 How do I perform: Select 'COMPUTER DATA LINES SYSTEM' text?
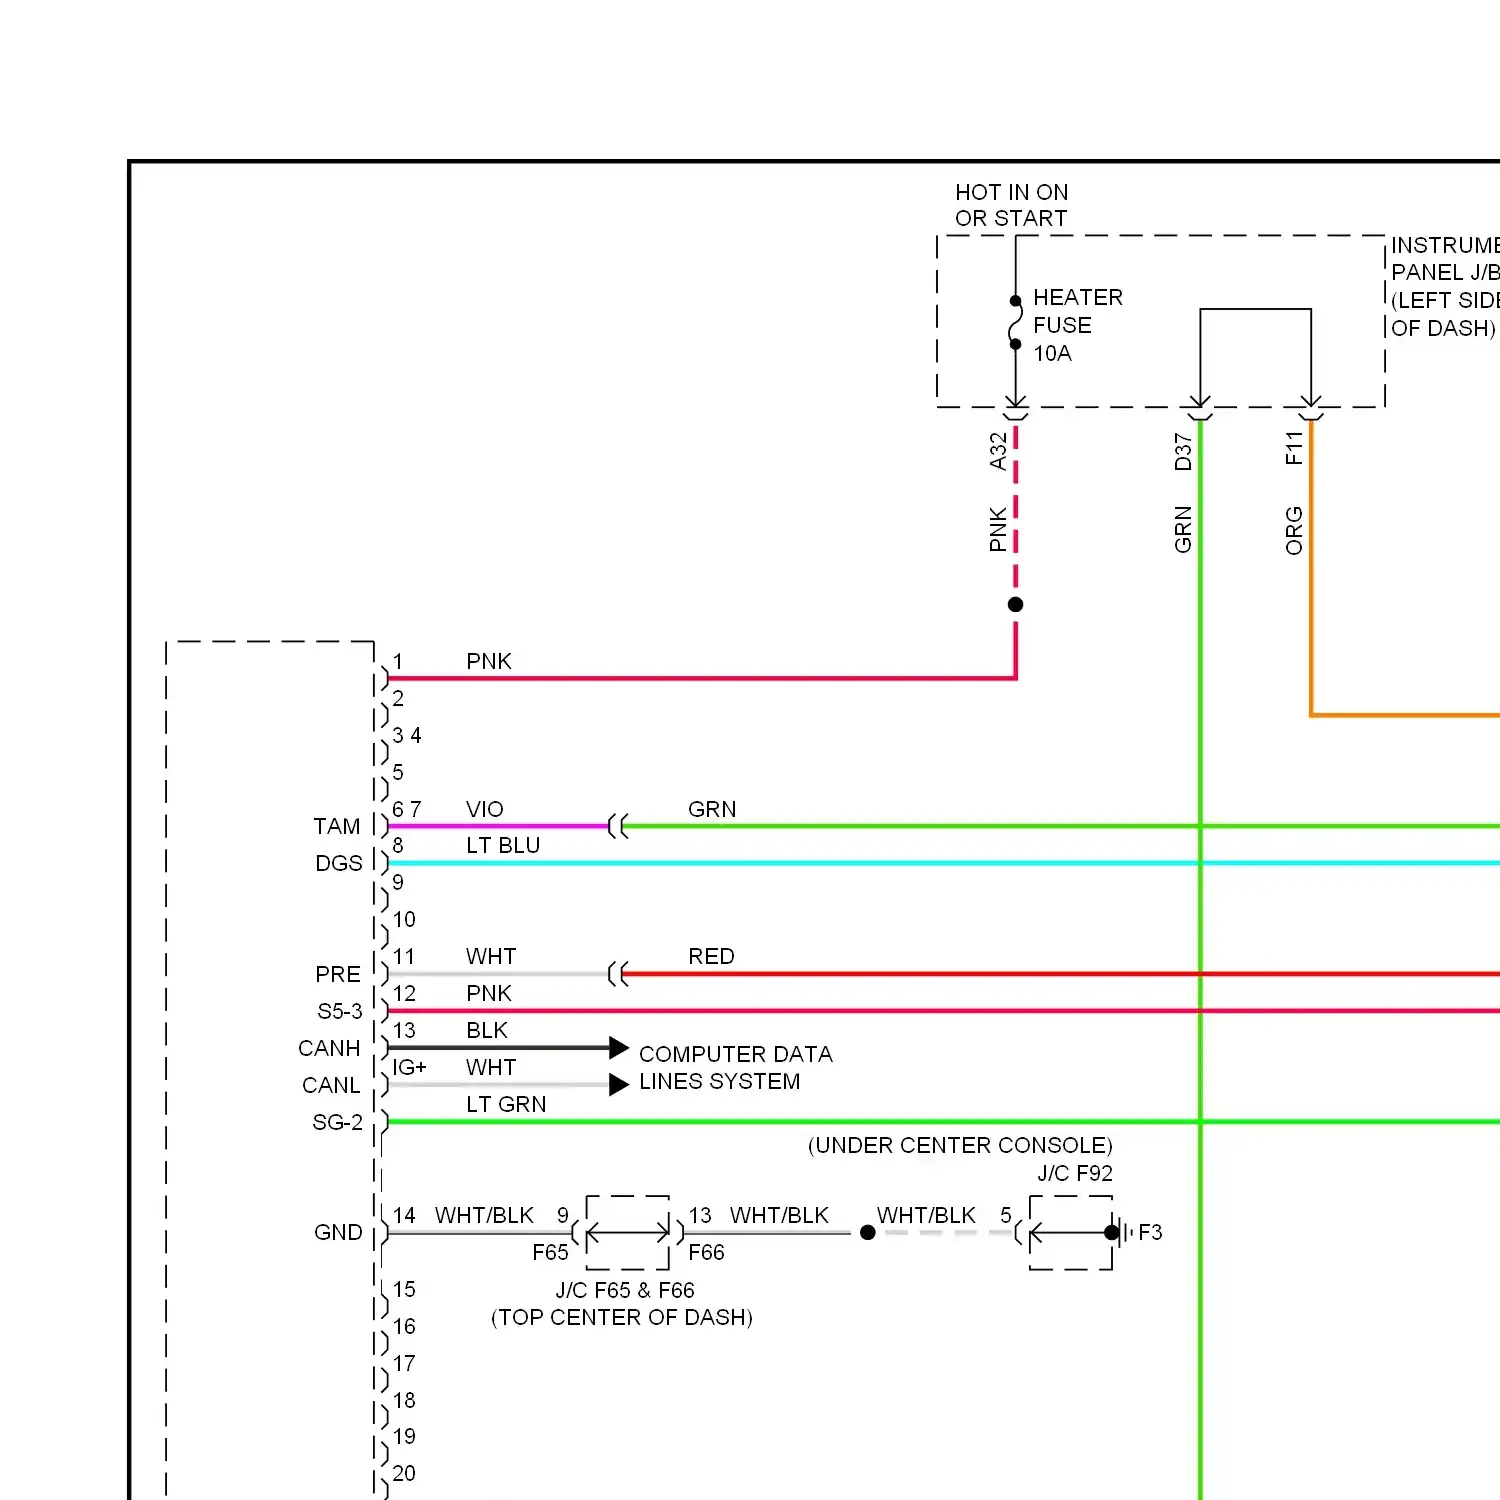[735, 1068]
